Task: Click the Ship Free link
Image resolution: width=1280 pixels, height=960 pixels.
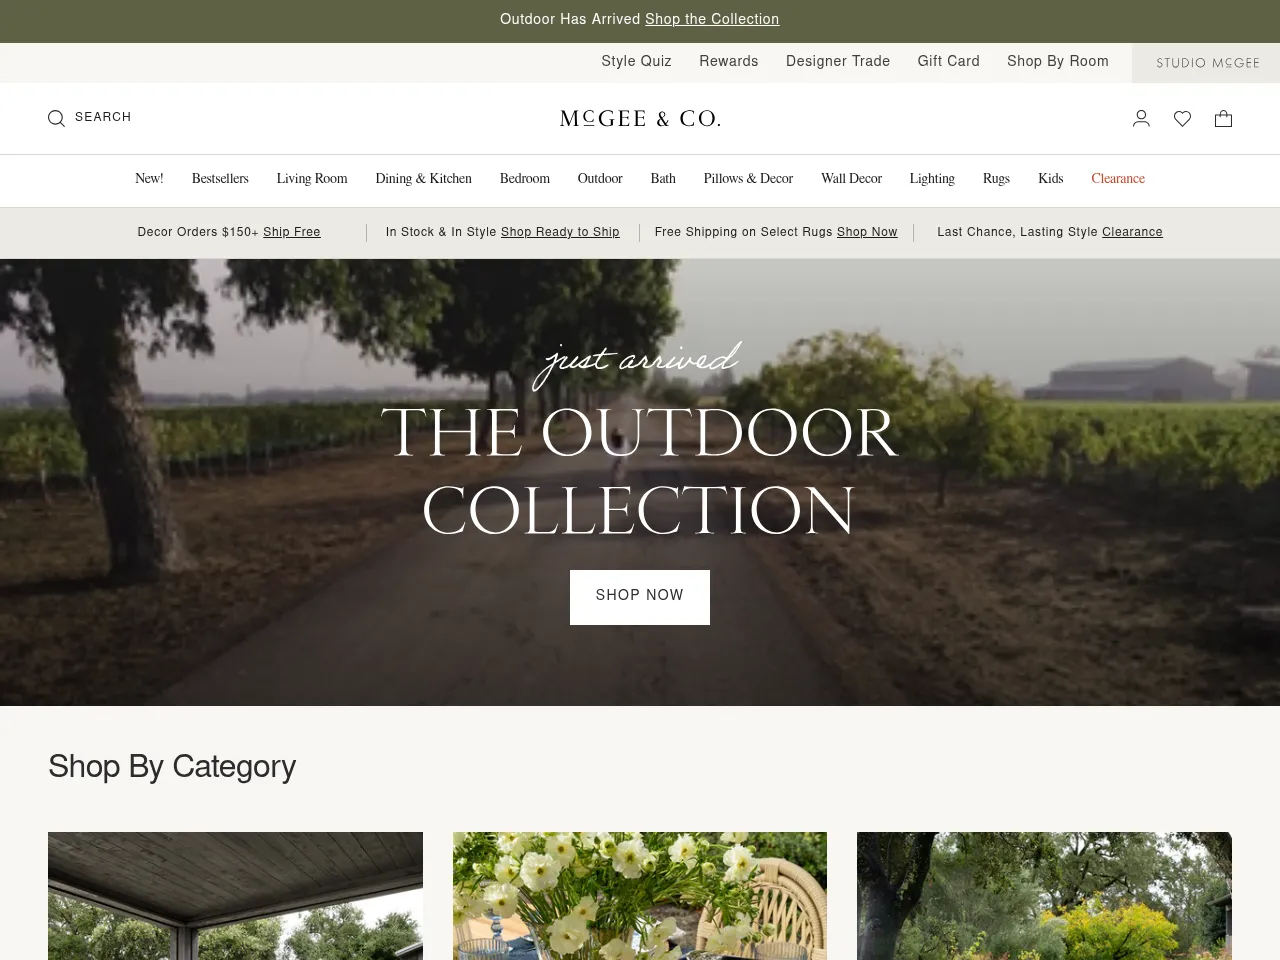Action: (292, 232)
